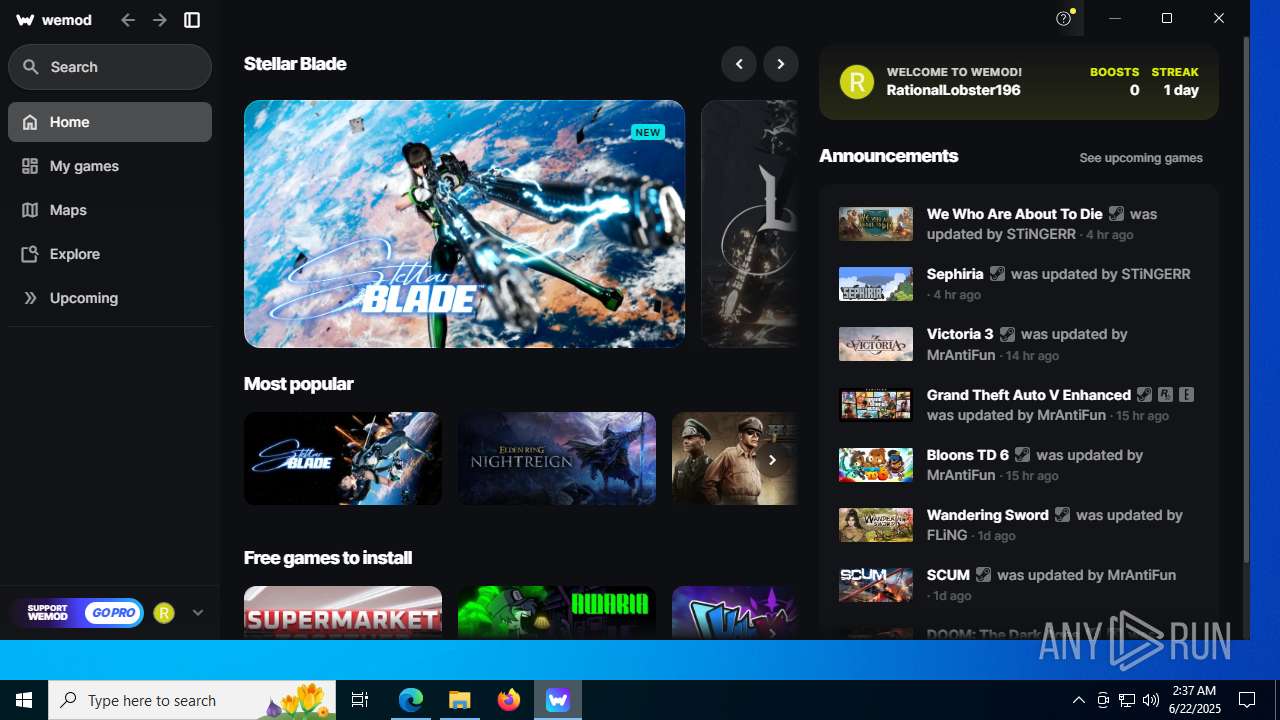
Task: Open Stellar Blade in Most popular
Action: coord(343,458)
